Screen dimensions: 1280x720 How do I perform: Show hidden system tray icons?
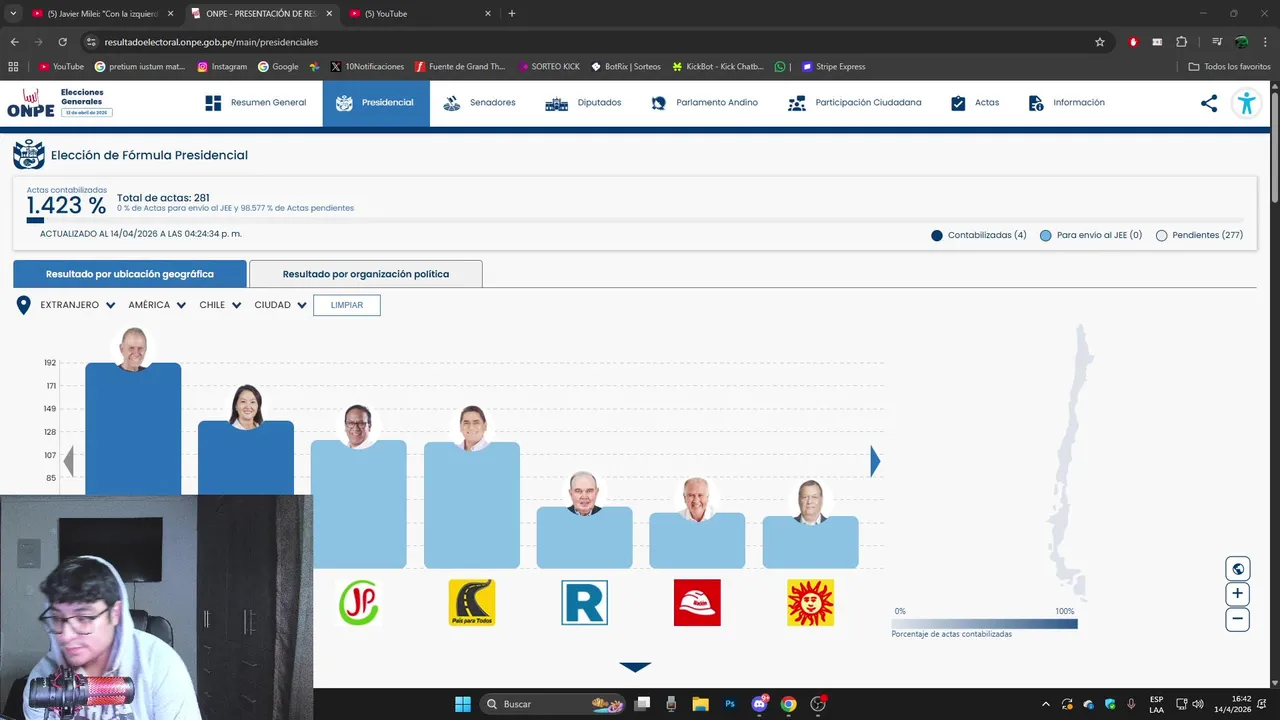pyautogui.click(x=1046, y=704)
